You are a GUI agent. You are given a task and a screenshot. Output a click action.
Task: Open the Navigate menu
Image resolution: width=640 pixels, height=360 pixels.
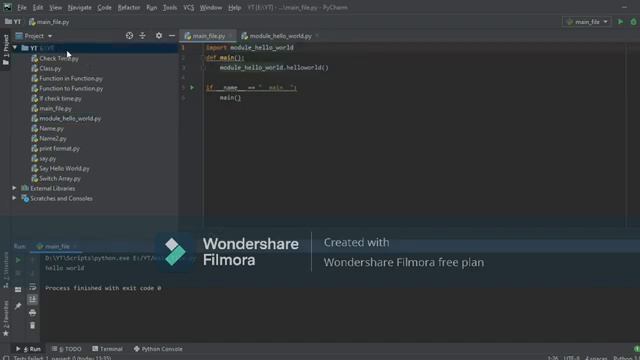(80, 7)
